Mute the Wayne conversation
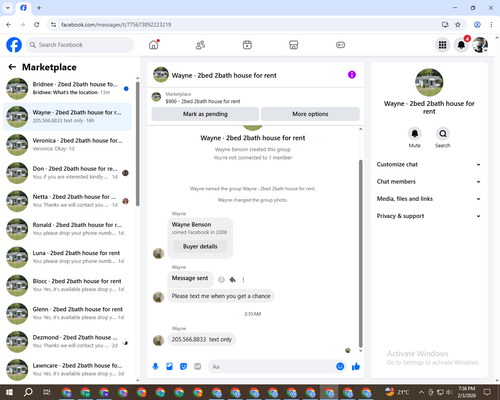This screenshot has width=500, height=400. (x=415, y=134)
